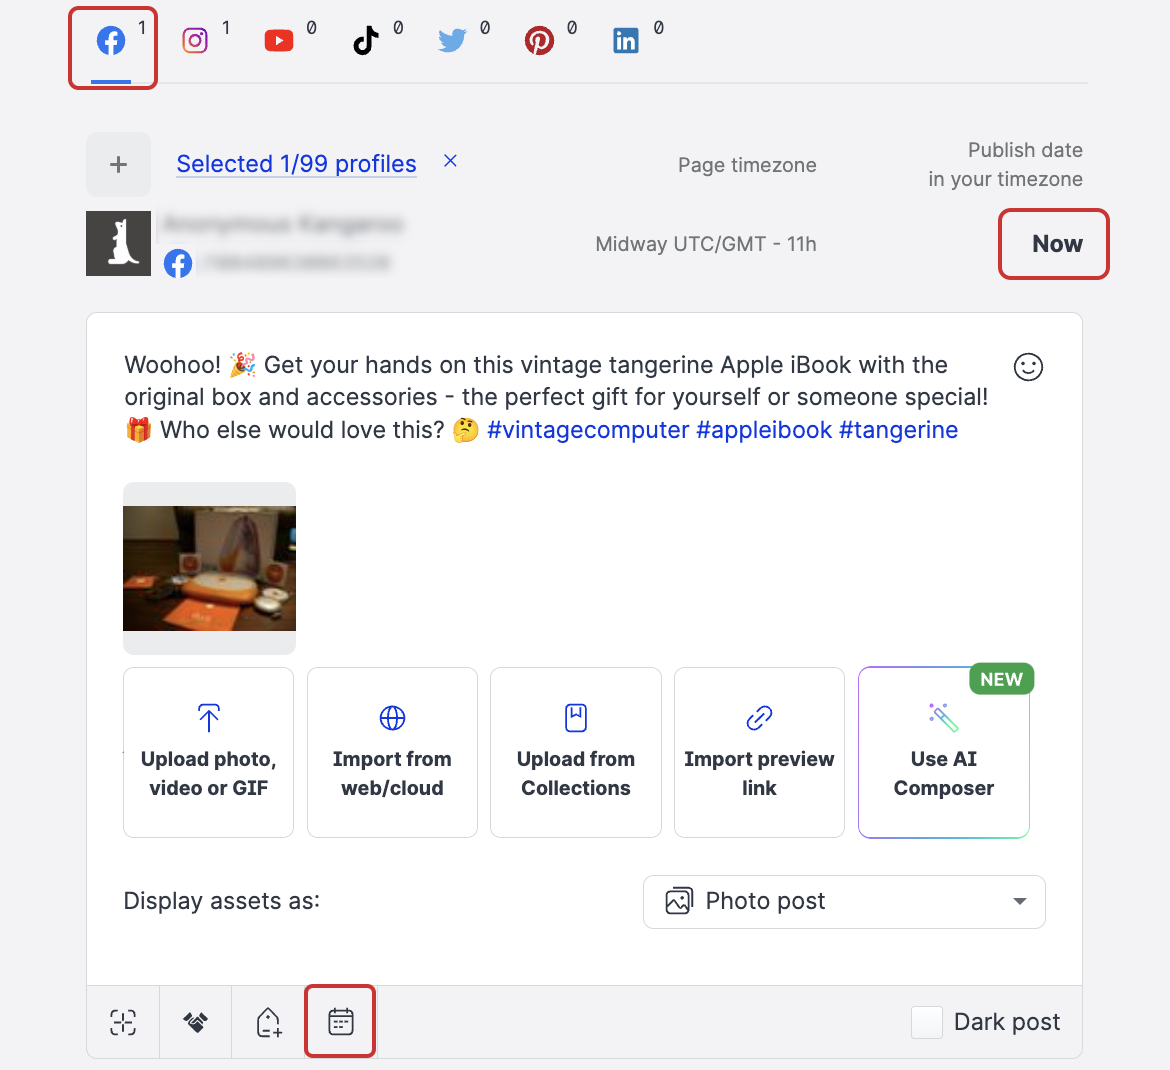This screenshot has height=1070, width=1170.
Task: Clear selected profiles with the X icon
Action: (x=450, y=161)
